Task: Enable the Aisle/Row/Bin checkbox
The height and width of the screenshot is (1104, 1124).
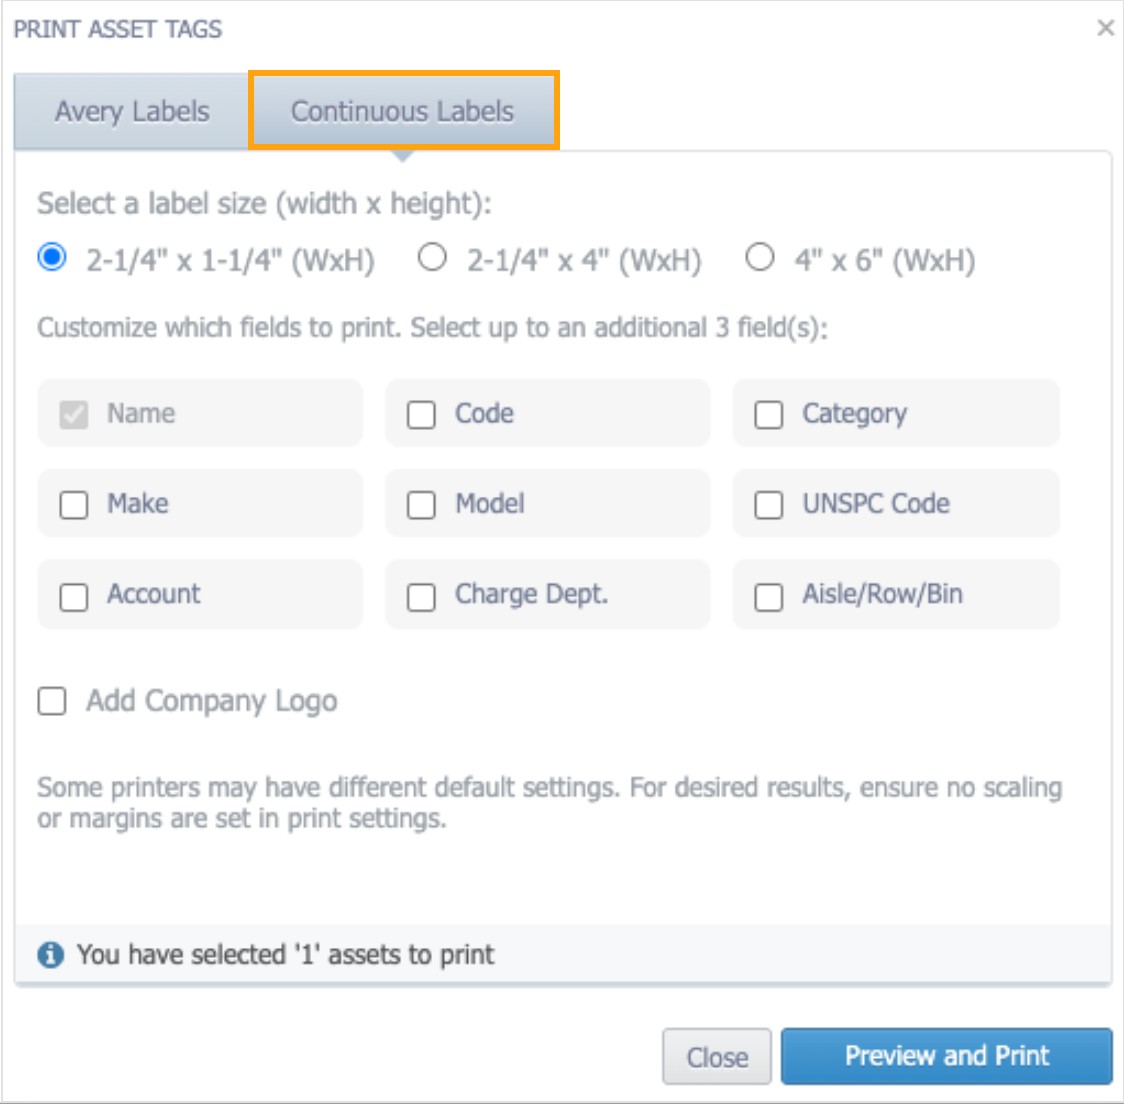Action: 768,596
